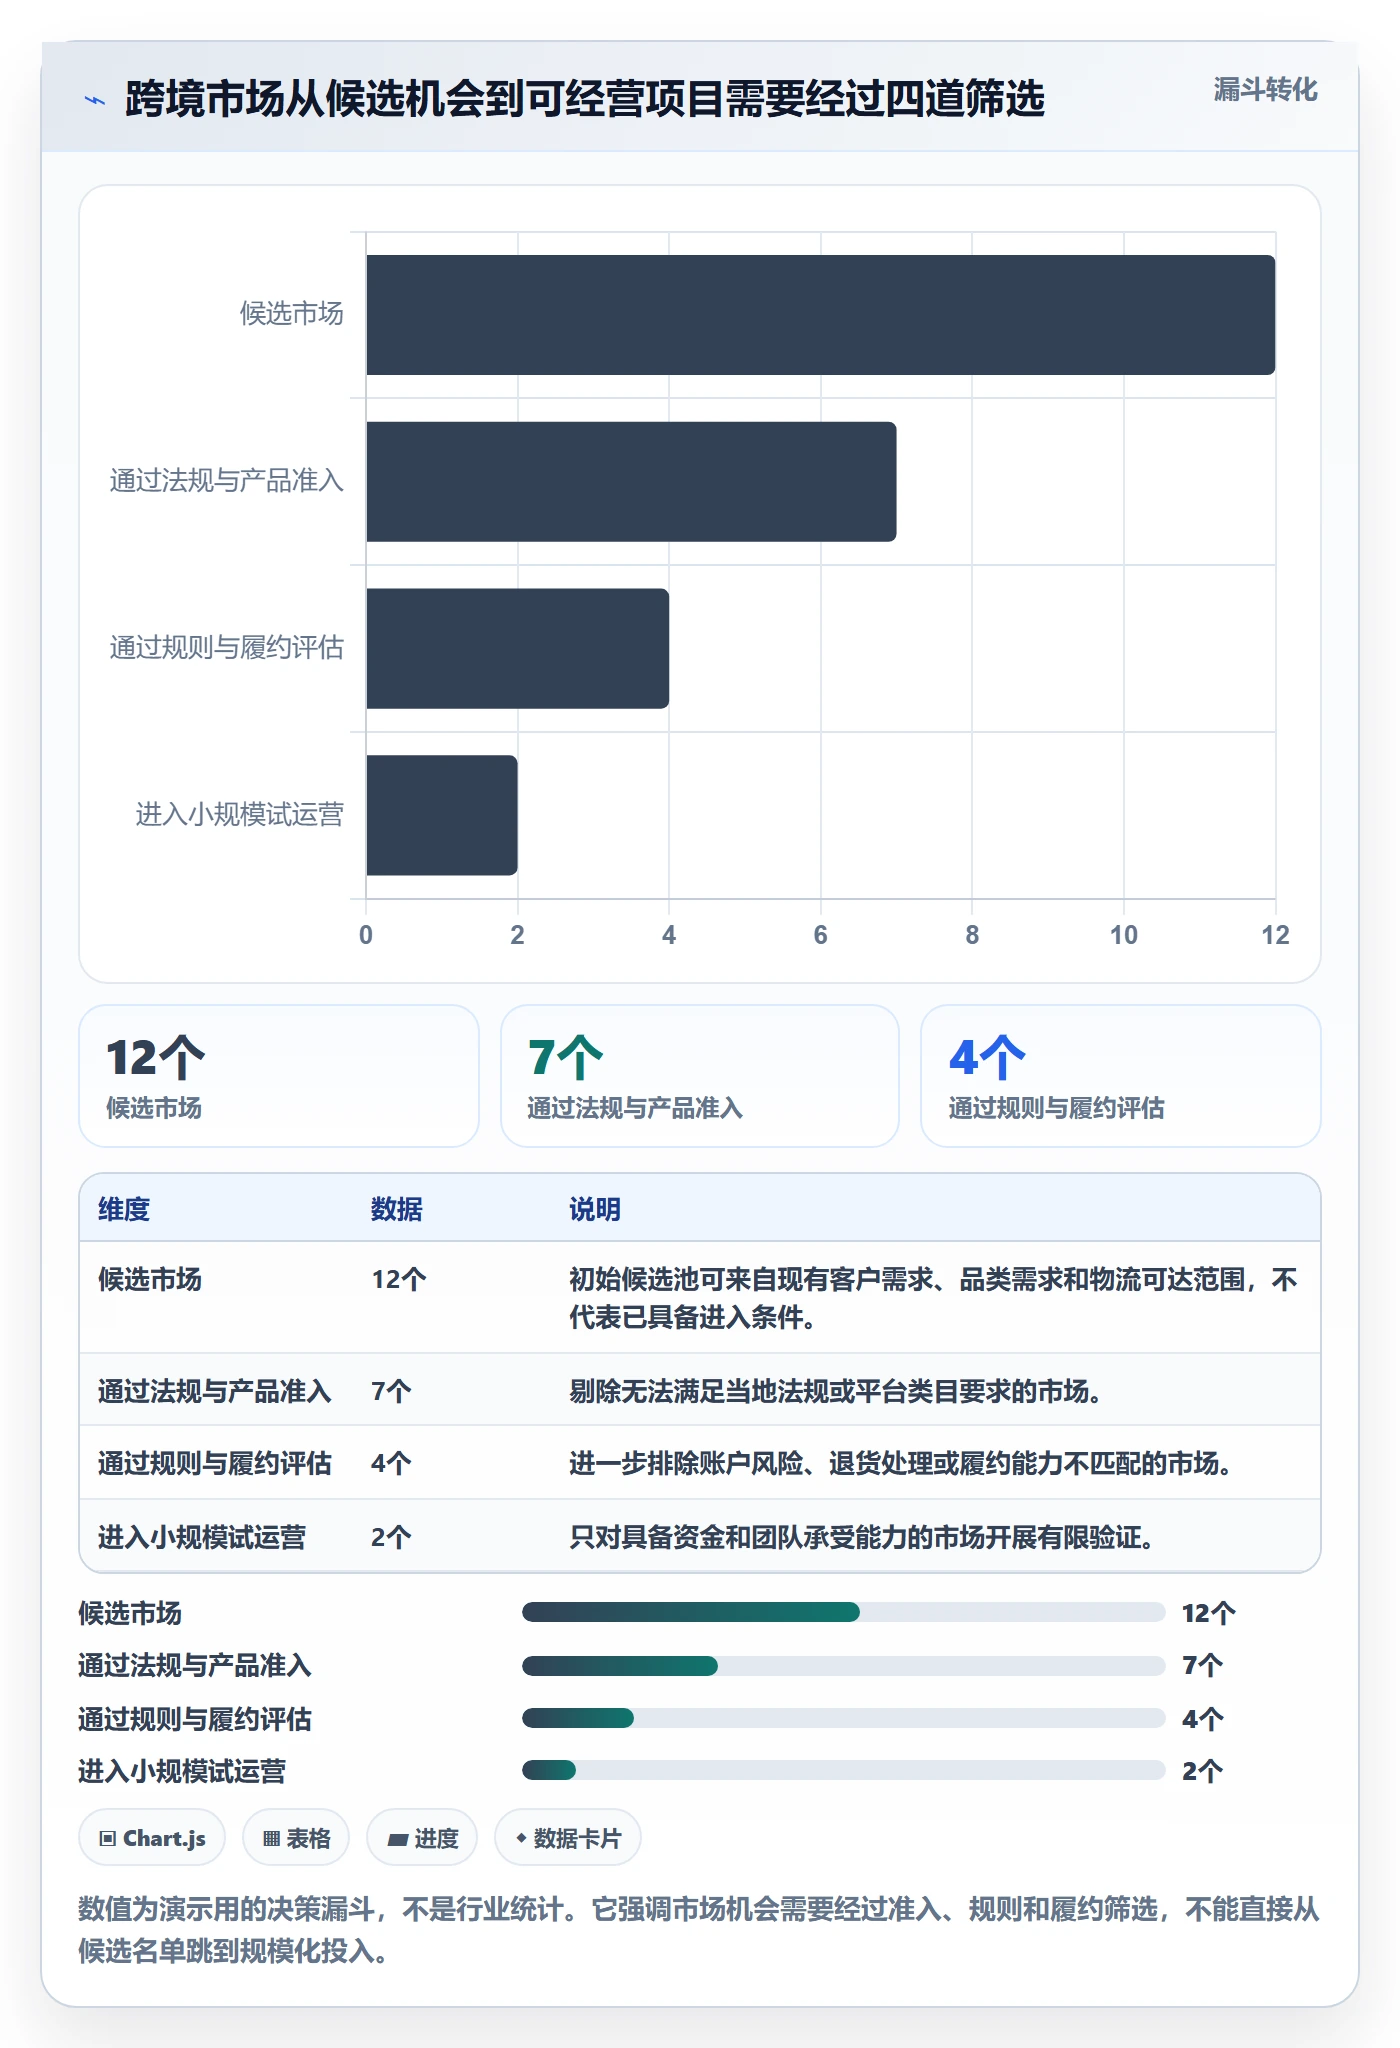Click the 12个 value beside the progress bar
Viewport: 1400px width, 2048px height.
[x=1209, y=1613]
